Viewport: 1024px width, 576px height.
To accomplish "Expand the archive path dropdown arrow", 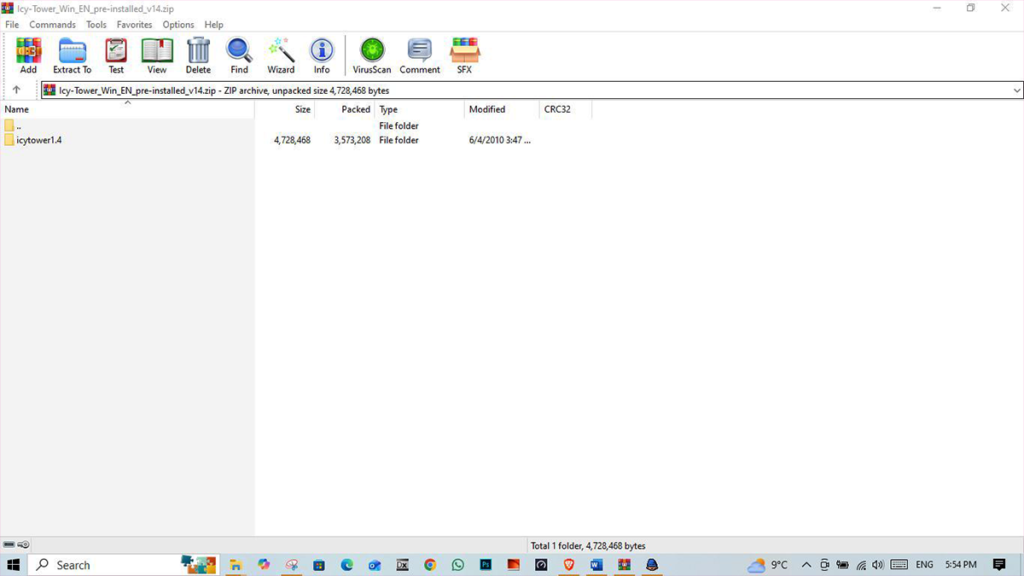I will coord(1016,91).
